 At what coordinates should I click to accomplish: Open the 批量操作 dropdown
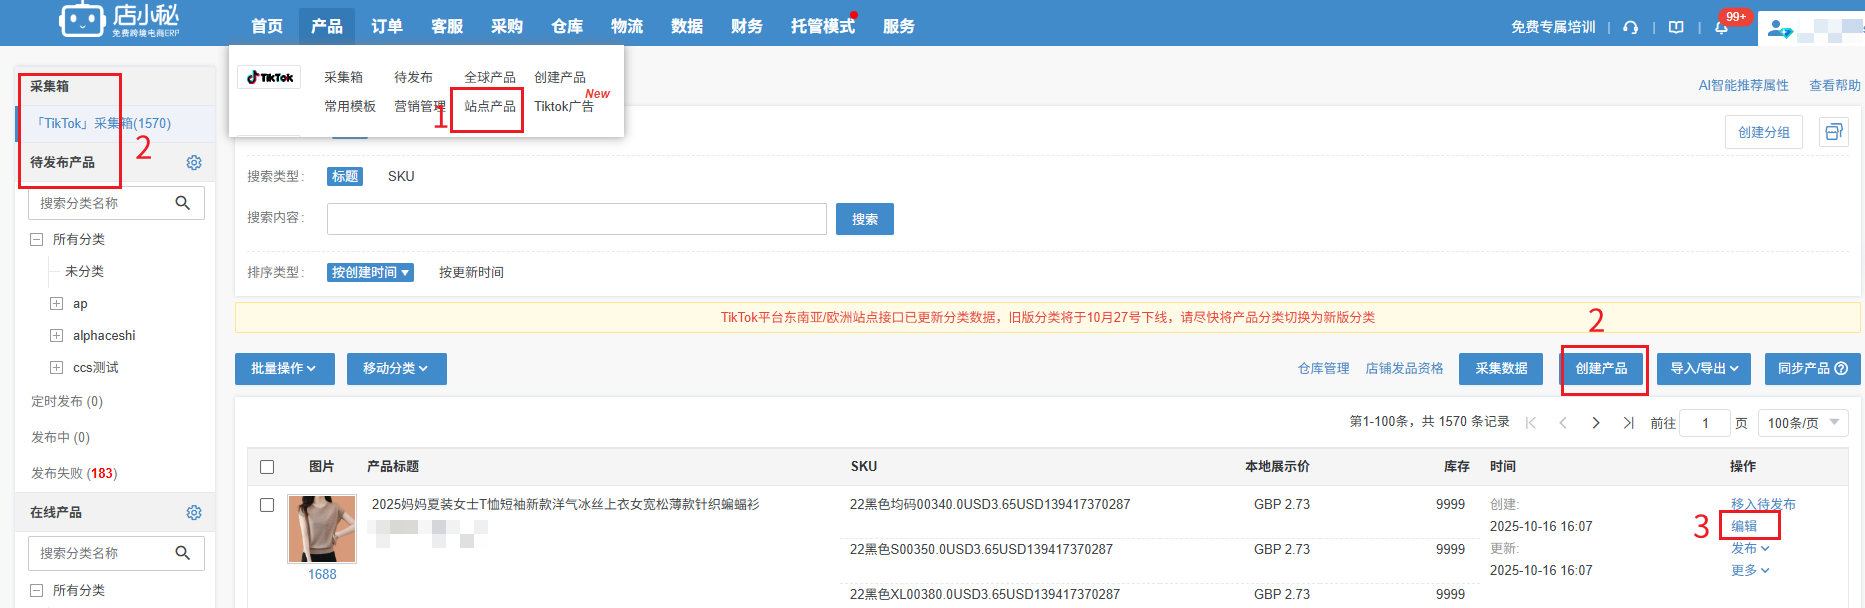click(283, 368)
